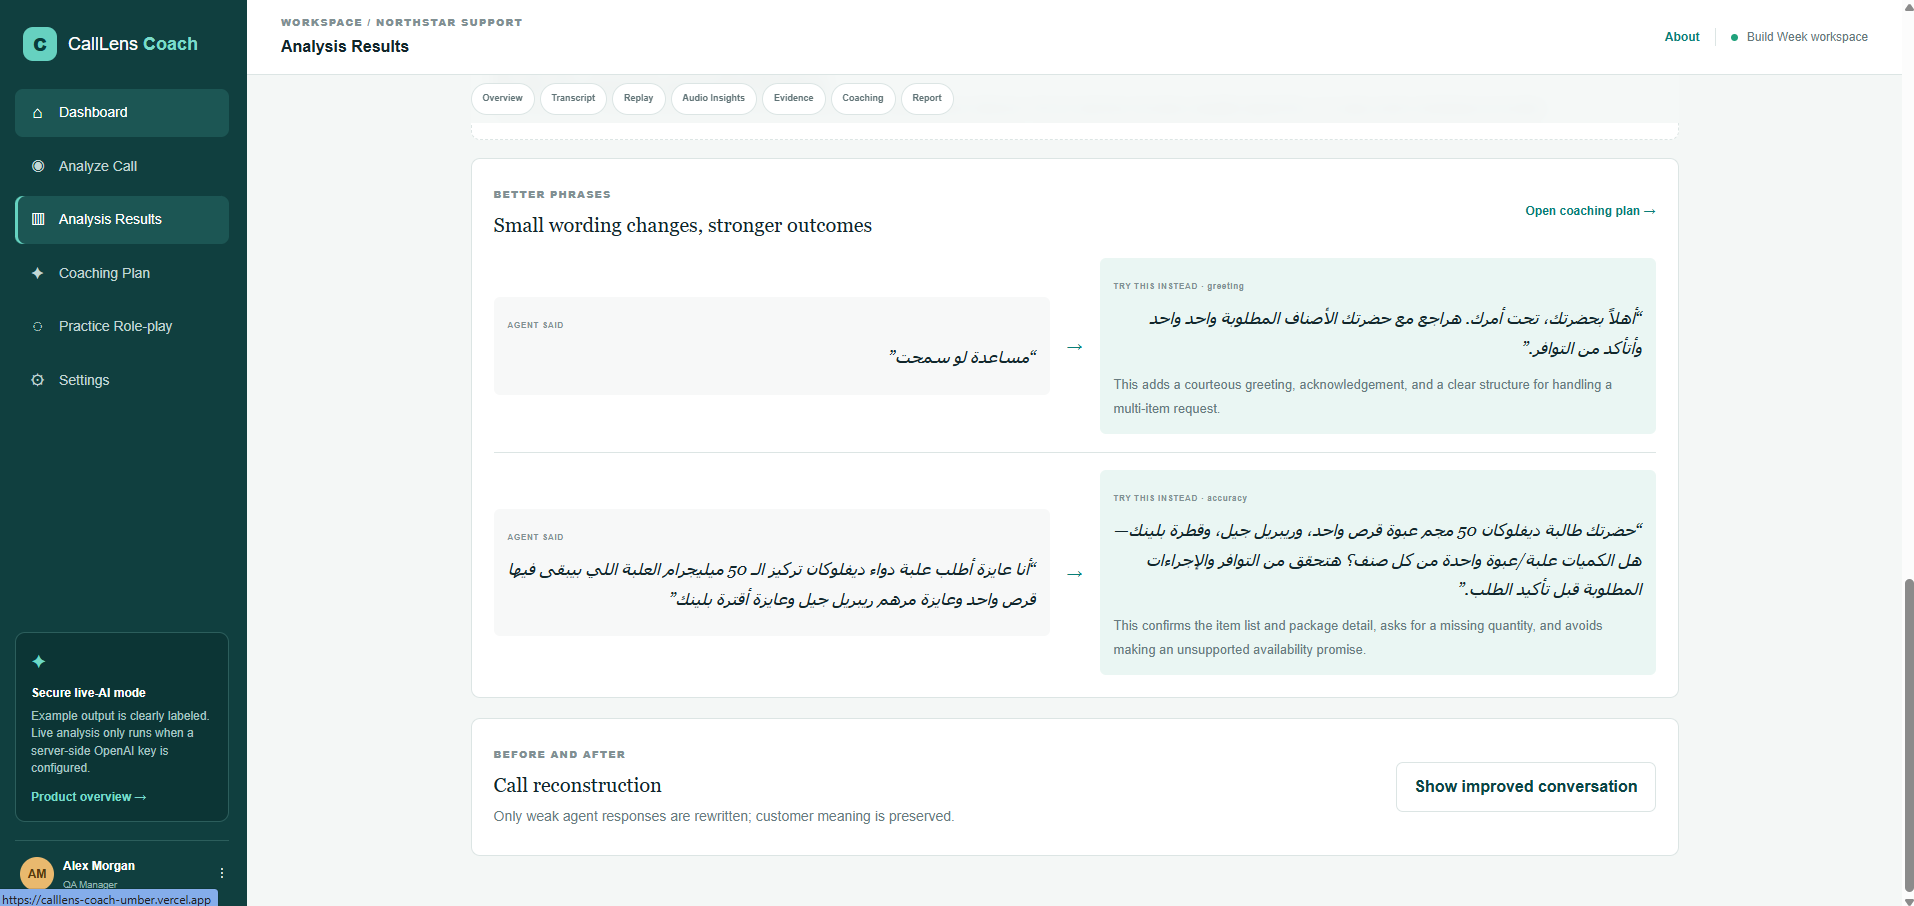Image resolution: width=1914 pixels, height=906 pixels.
Task: Click the Dashboard home icon
Action: 38,113
